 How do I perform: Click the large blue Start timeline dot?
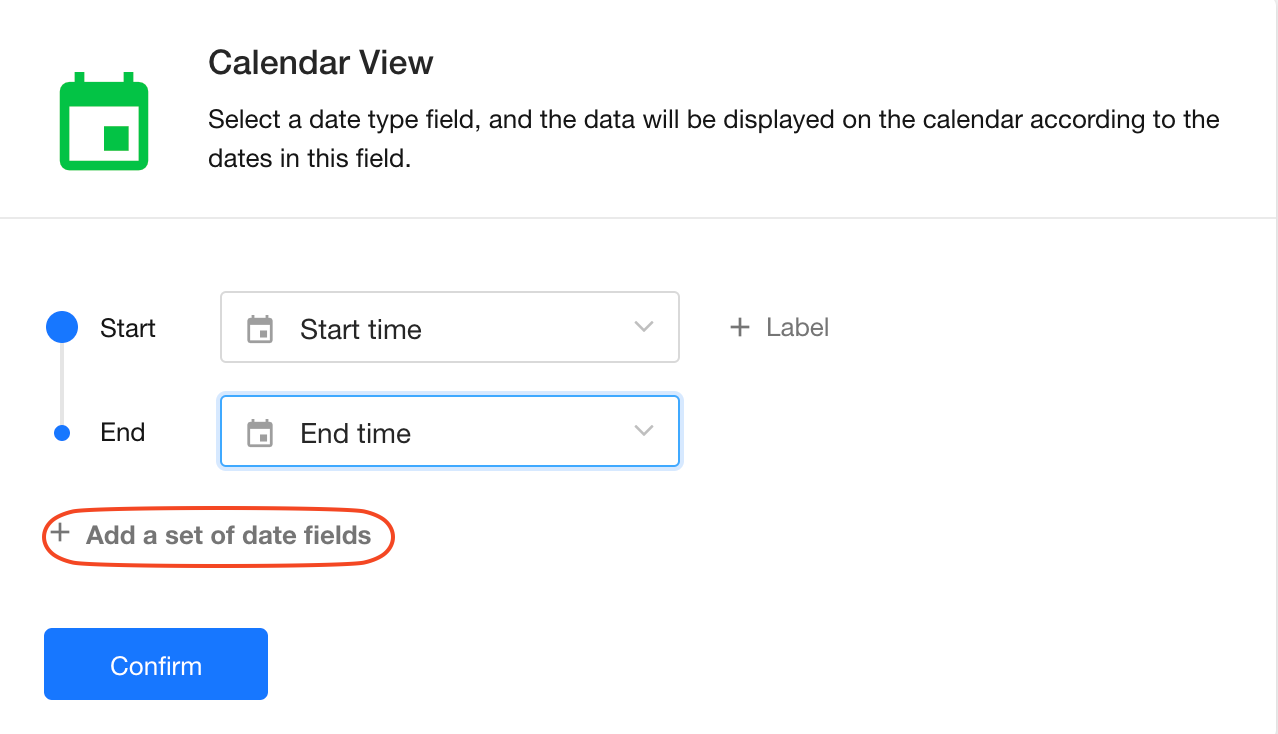(x=62, y=327)
